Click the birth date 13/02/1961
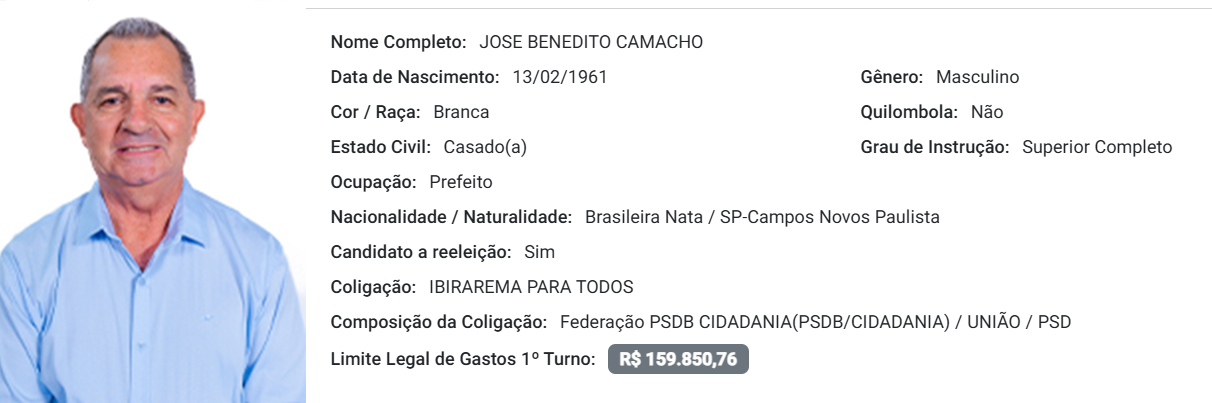 (x=560, y=77)
